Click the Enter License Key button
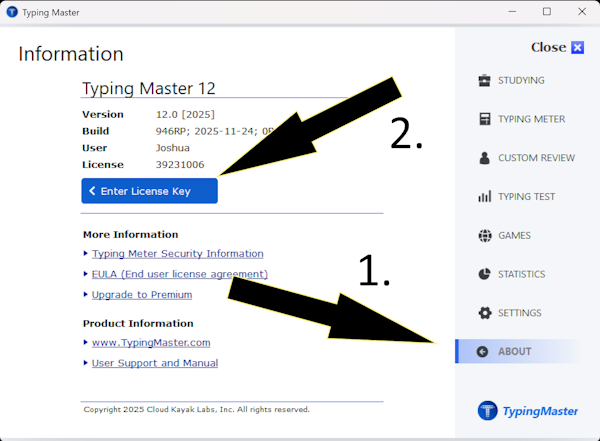This screenshot has height=441, width=600. coord(150,191)
